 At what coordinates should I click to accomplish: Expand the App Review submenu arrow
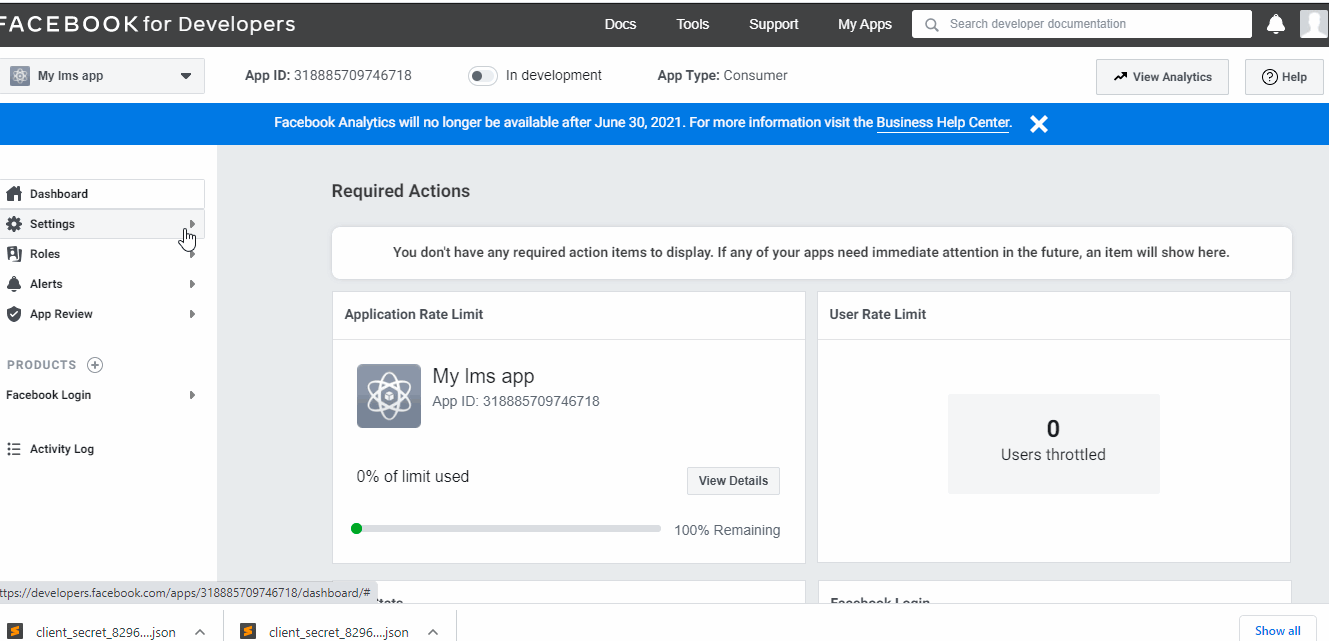tap(192, 314)
